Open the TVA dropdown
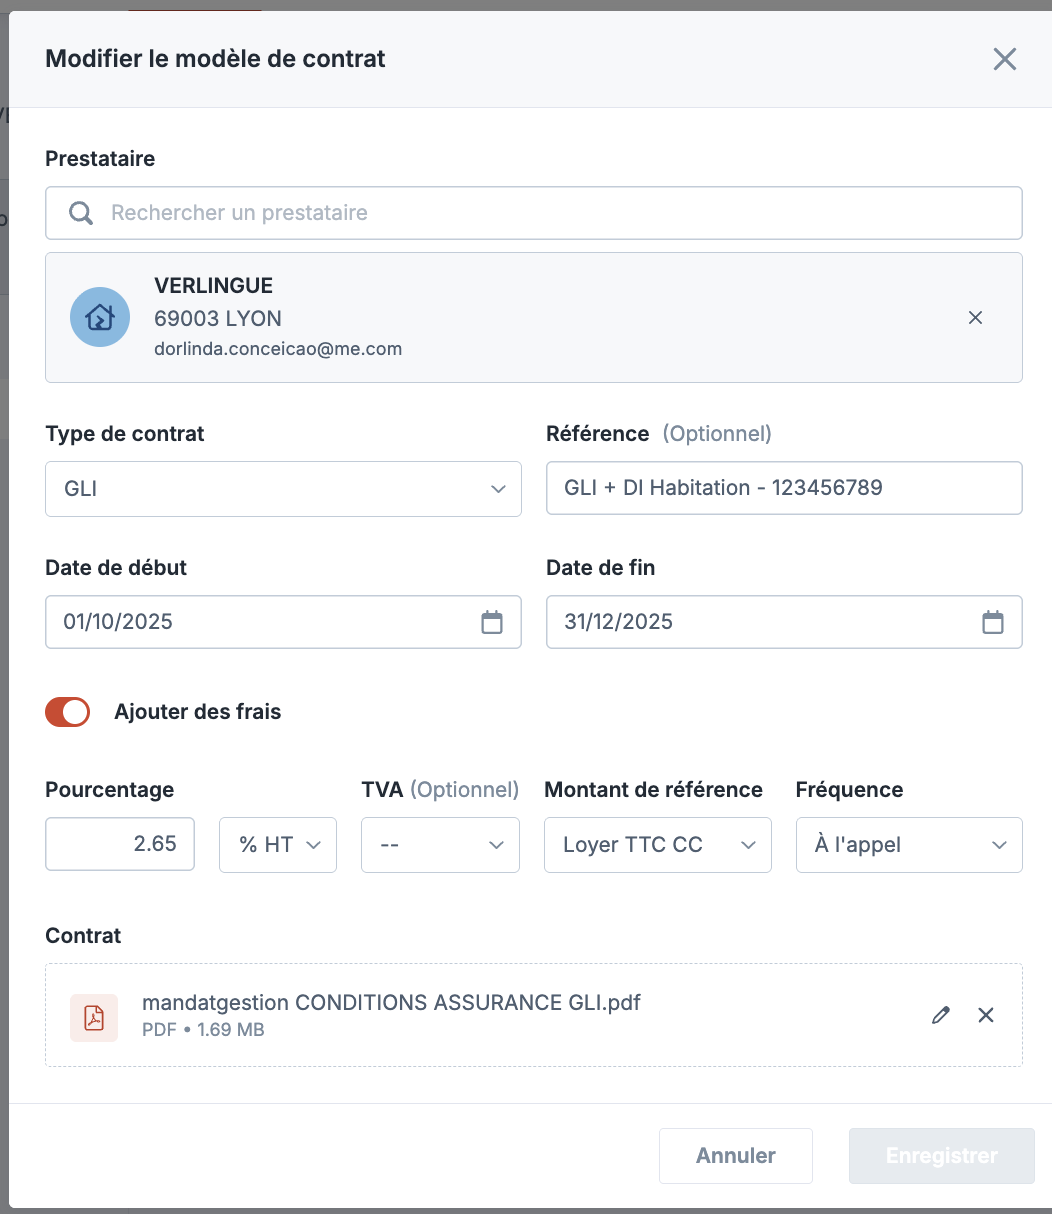 pos(440,845)
